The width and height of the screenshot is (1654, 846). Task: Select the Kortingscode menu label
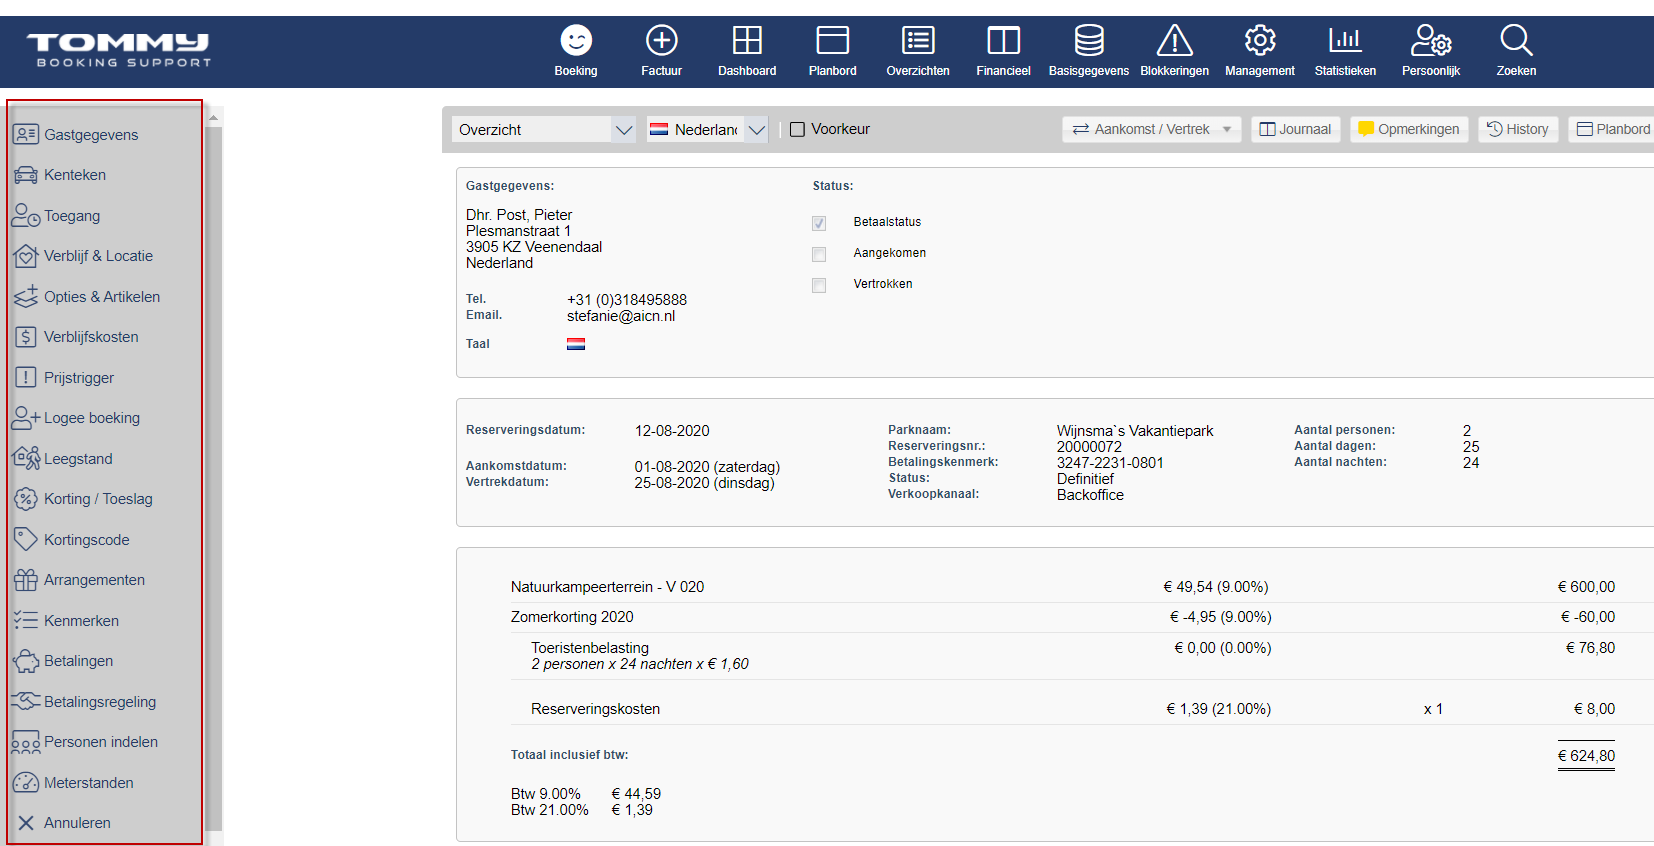87,540
